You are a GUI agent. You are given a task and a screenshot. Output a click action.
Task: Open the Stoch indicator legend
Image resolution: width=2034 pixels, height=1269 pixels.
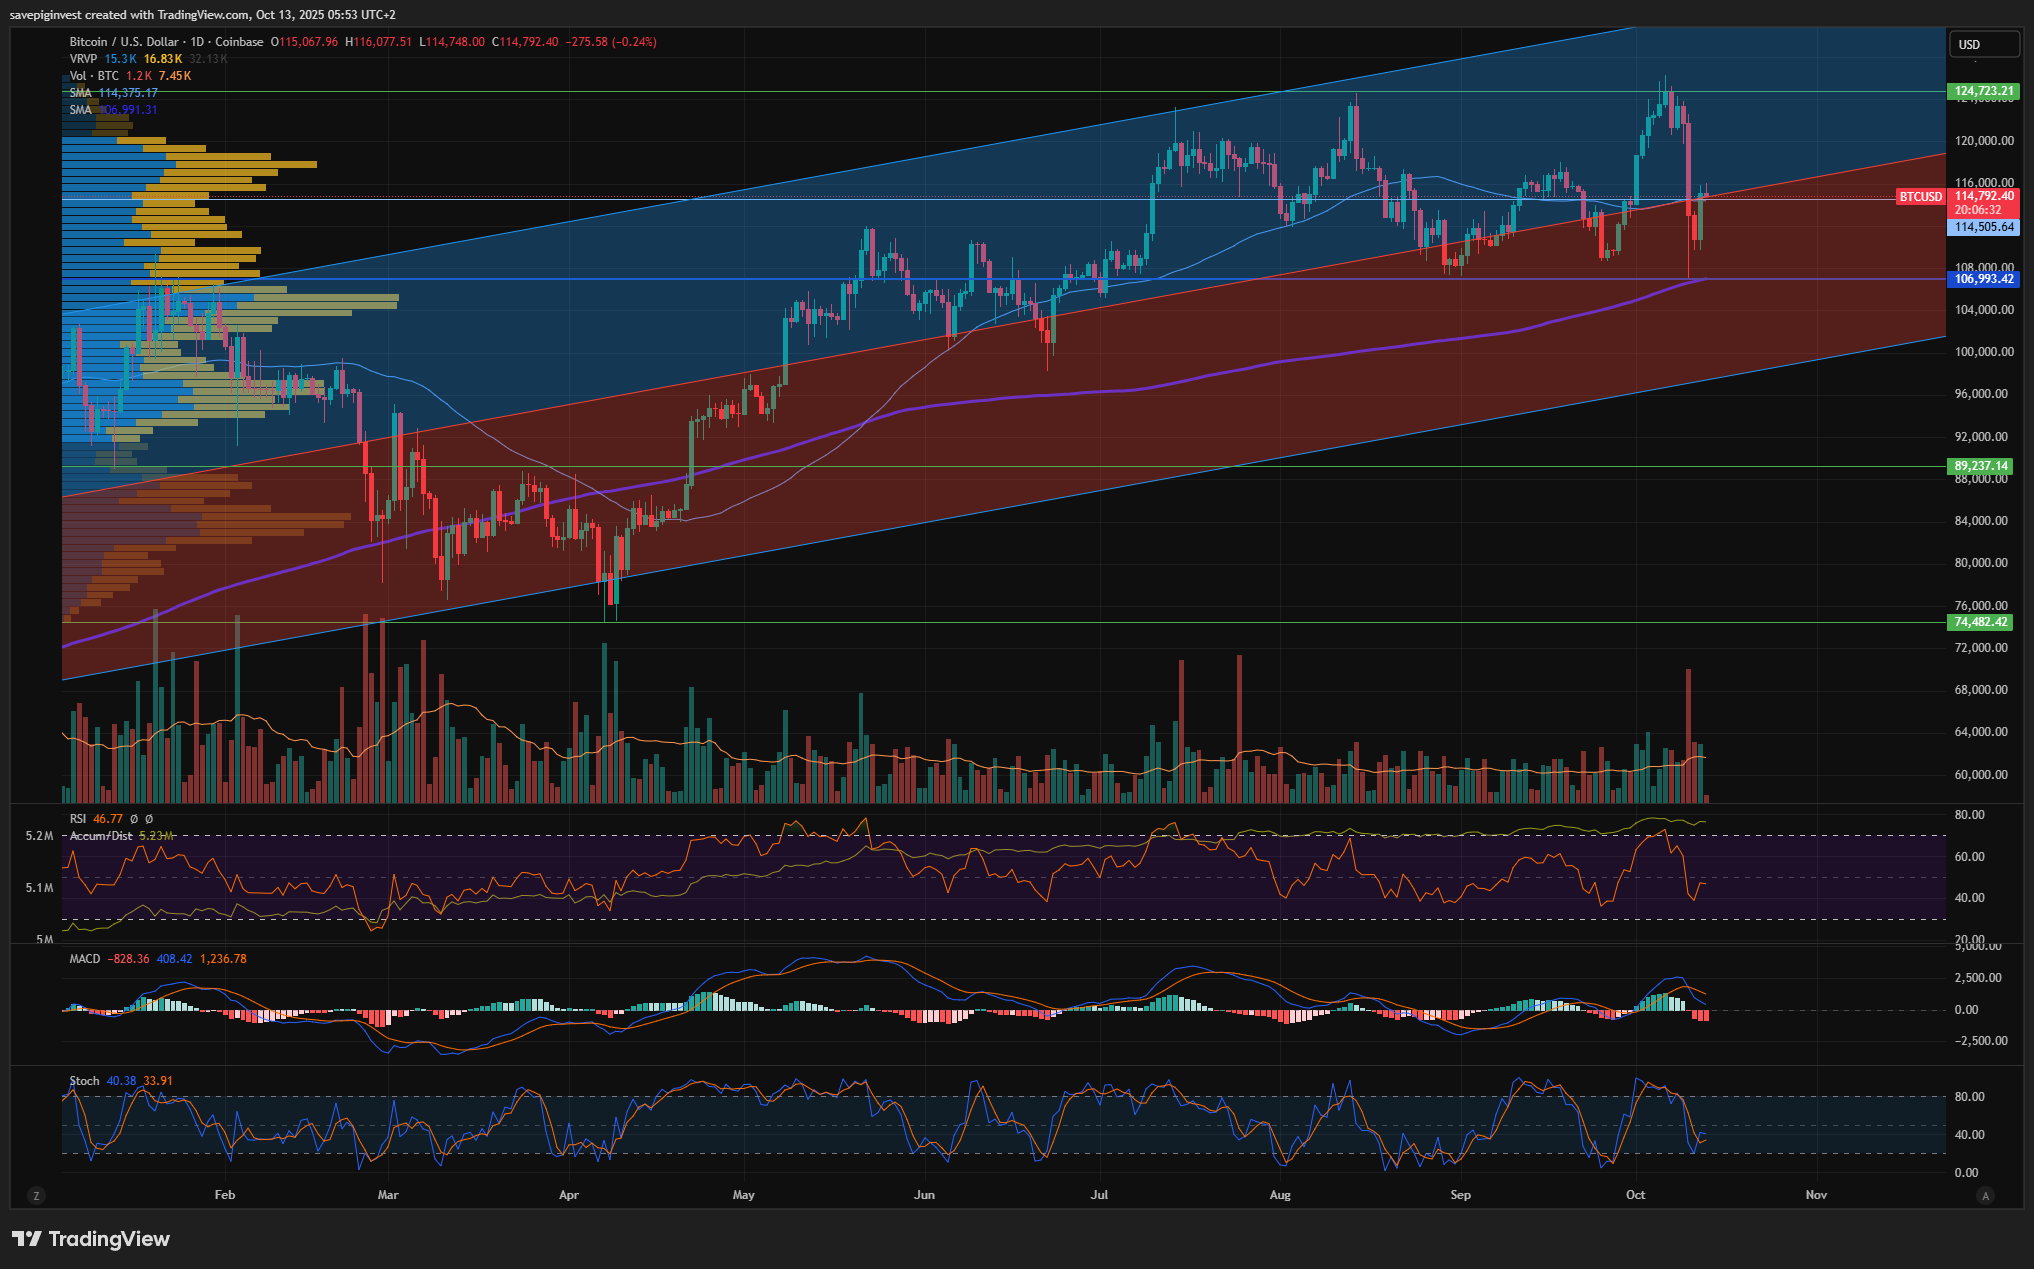(x=84, y=1080)
